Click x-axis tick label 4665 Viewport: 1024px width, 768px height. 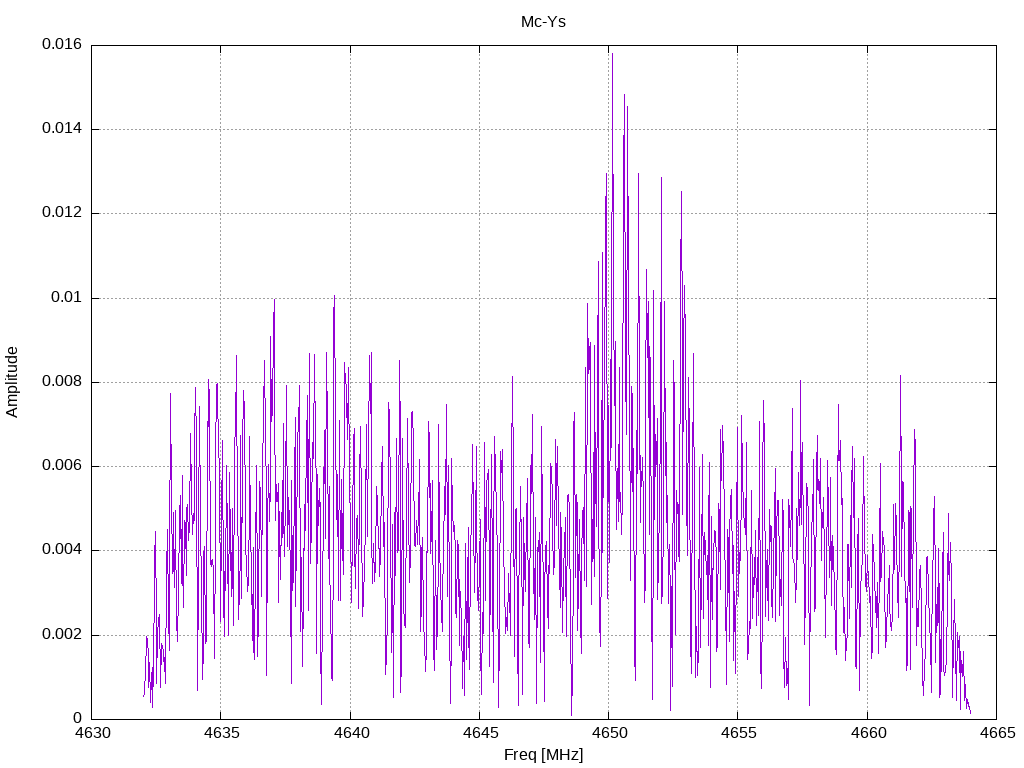[x=998, y=733]
